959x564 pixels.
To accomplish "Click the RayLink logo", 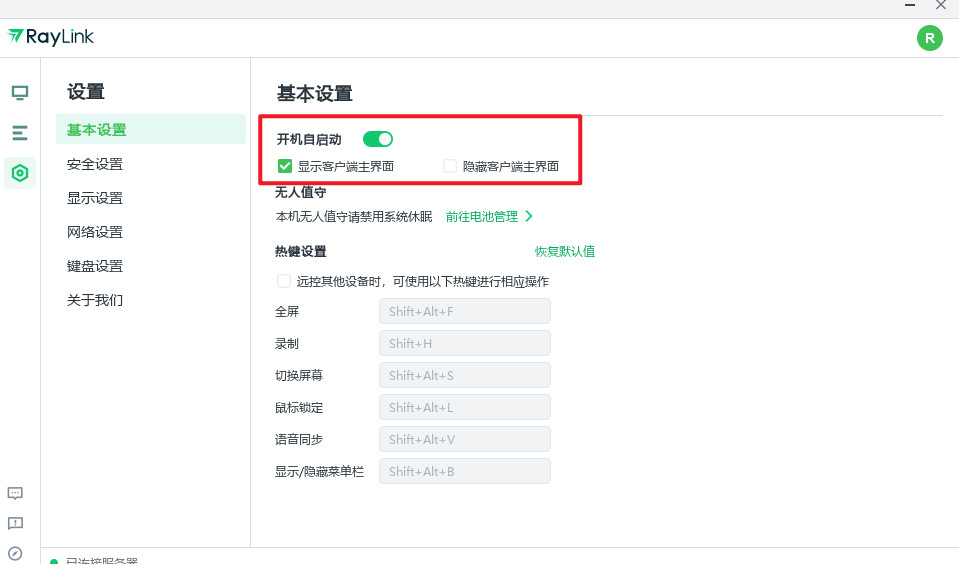I will click(51, 37).
